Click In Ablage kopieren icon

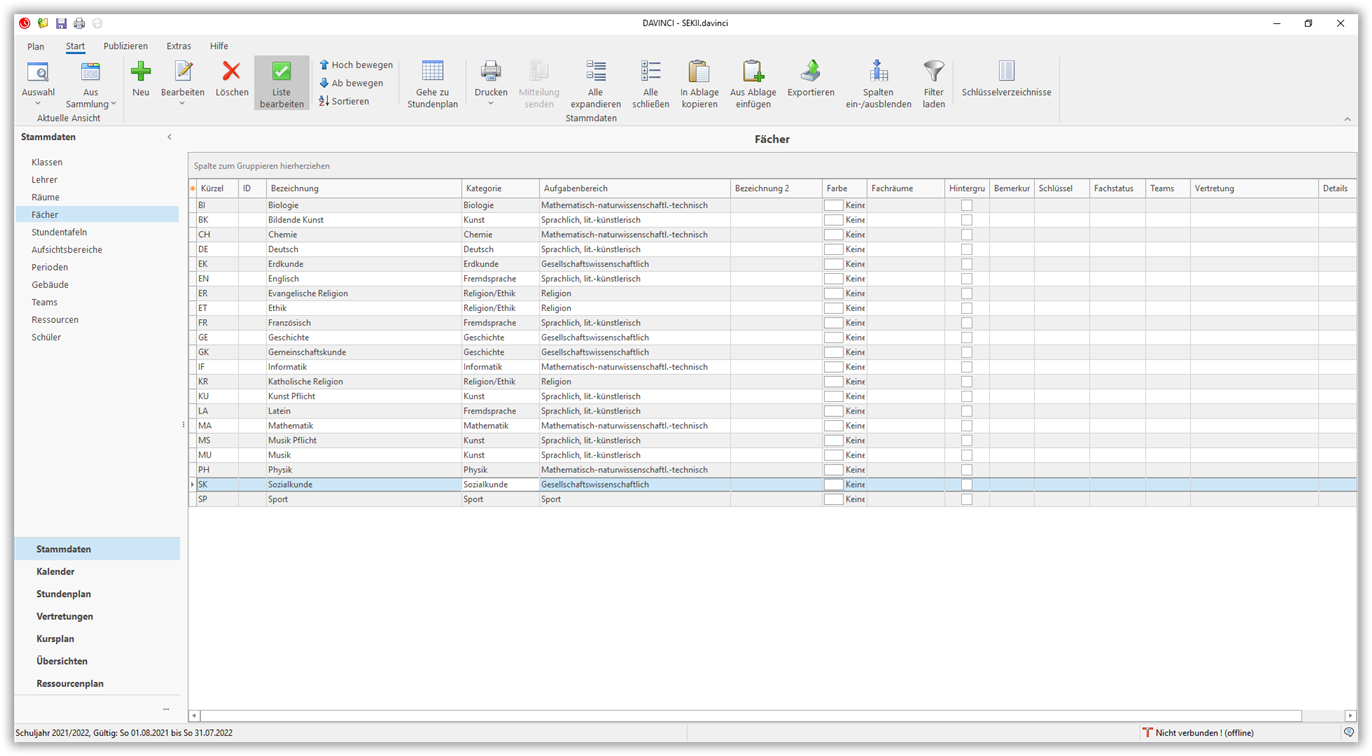click(x=699, y=72)
